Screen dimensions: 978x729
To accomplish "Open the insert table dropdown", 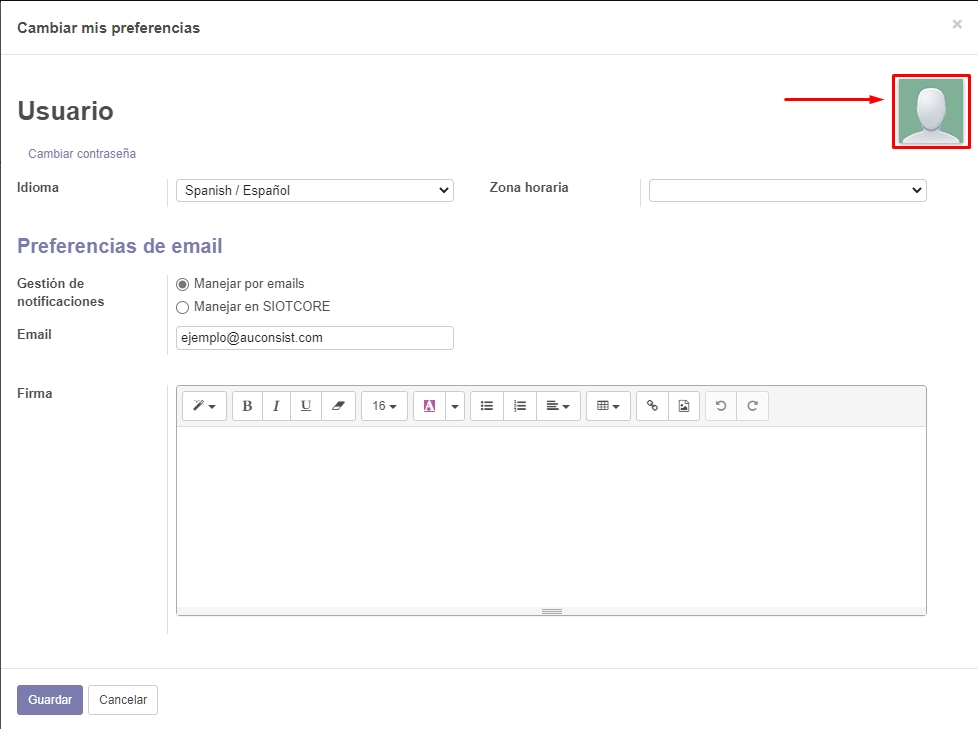I will click(x=608, y=406).
